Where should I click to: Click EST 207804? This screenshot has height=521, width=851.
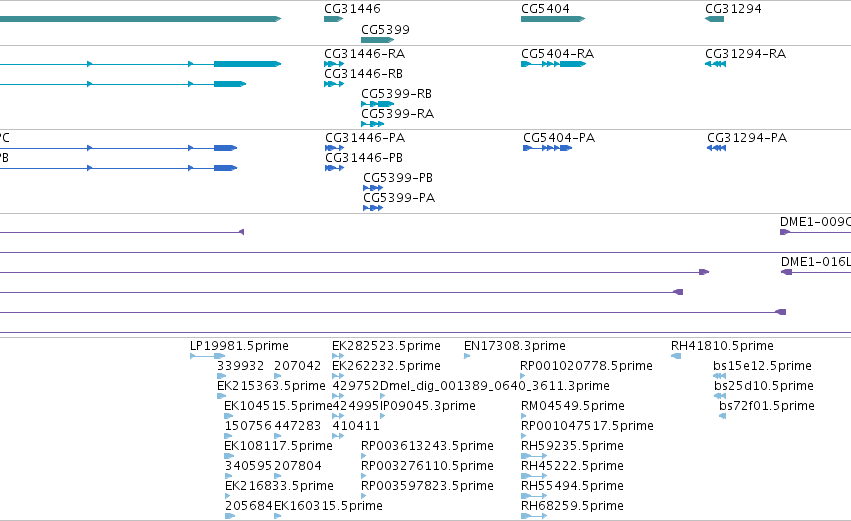coord(297,467)
